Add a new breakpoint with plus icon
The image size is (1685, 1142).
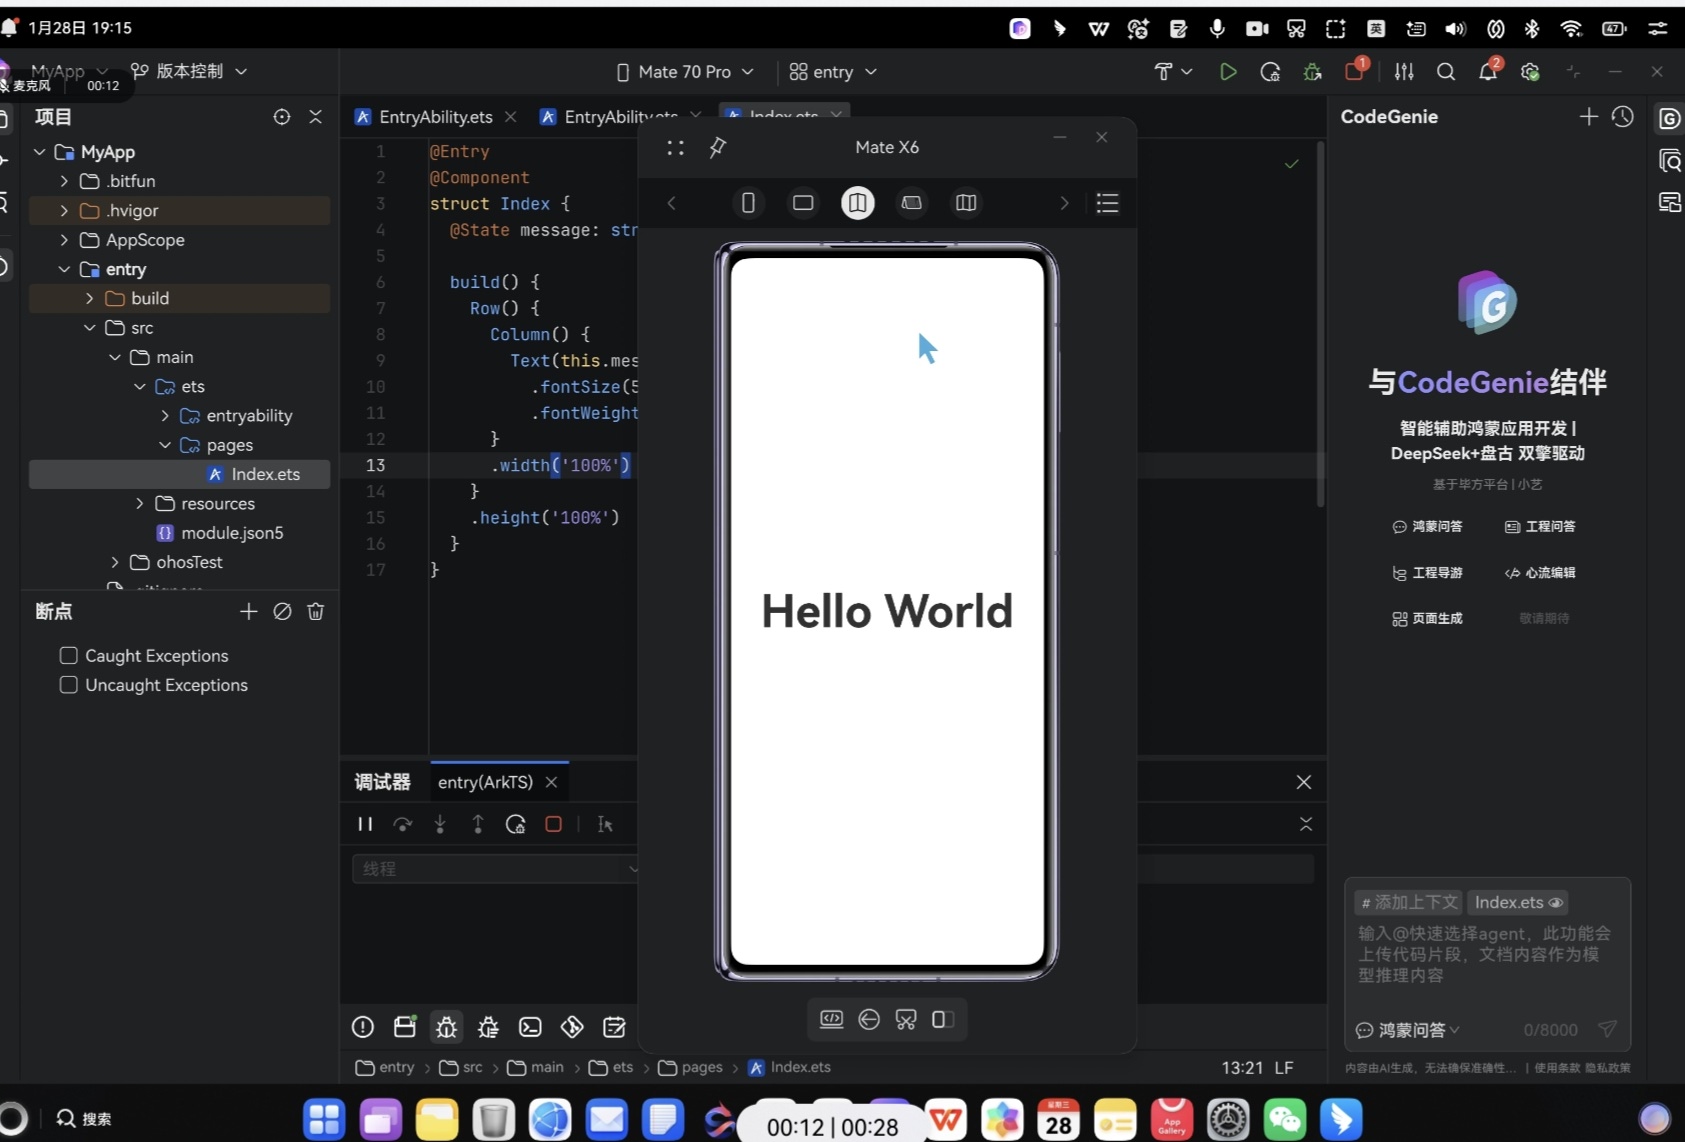tap(249, 611)
